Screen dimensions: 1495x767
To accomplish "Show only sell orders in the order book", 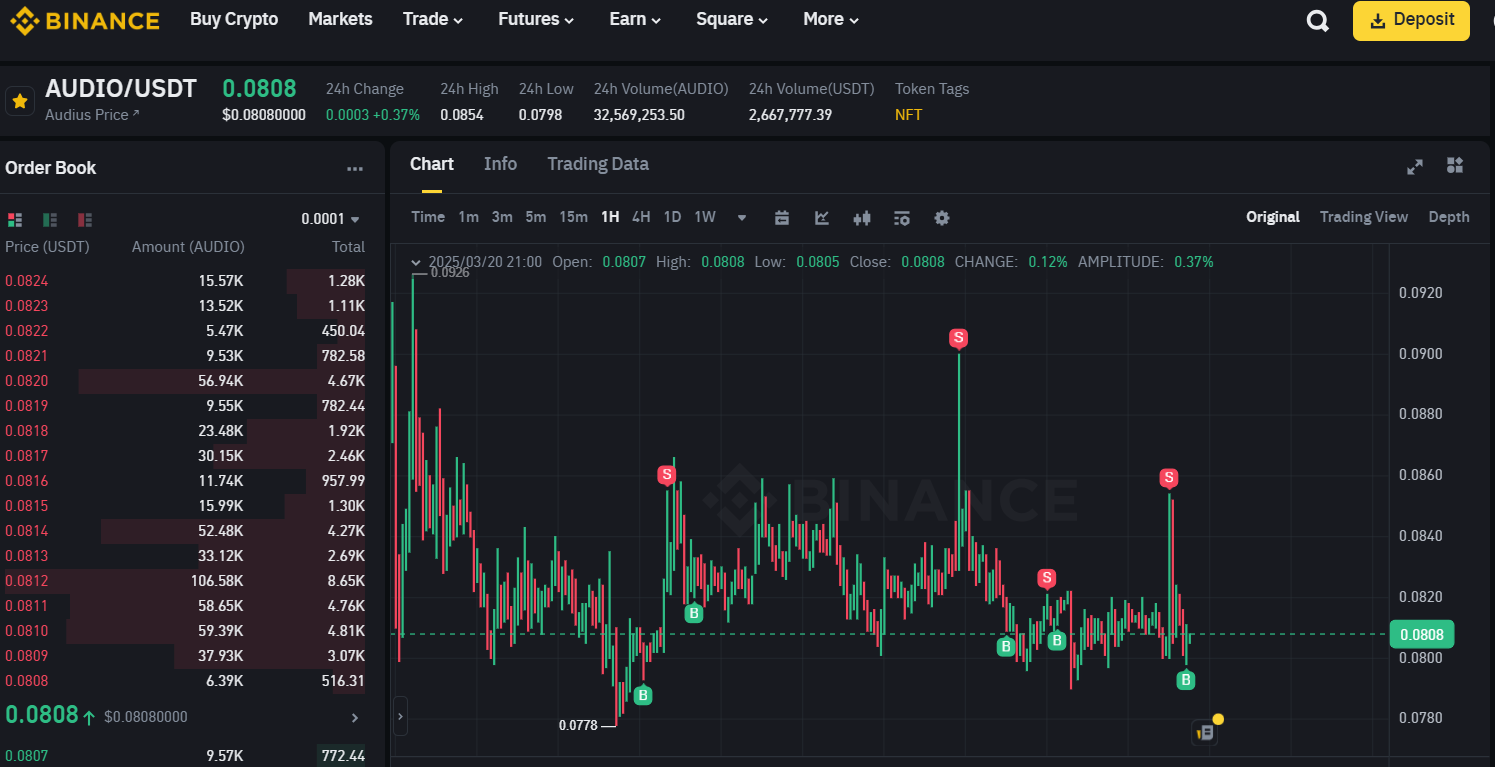I will coord(84,219).
